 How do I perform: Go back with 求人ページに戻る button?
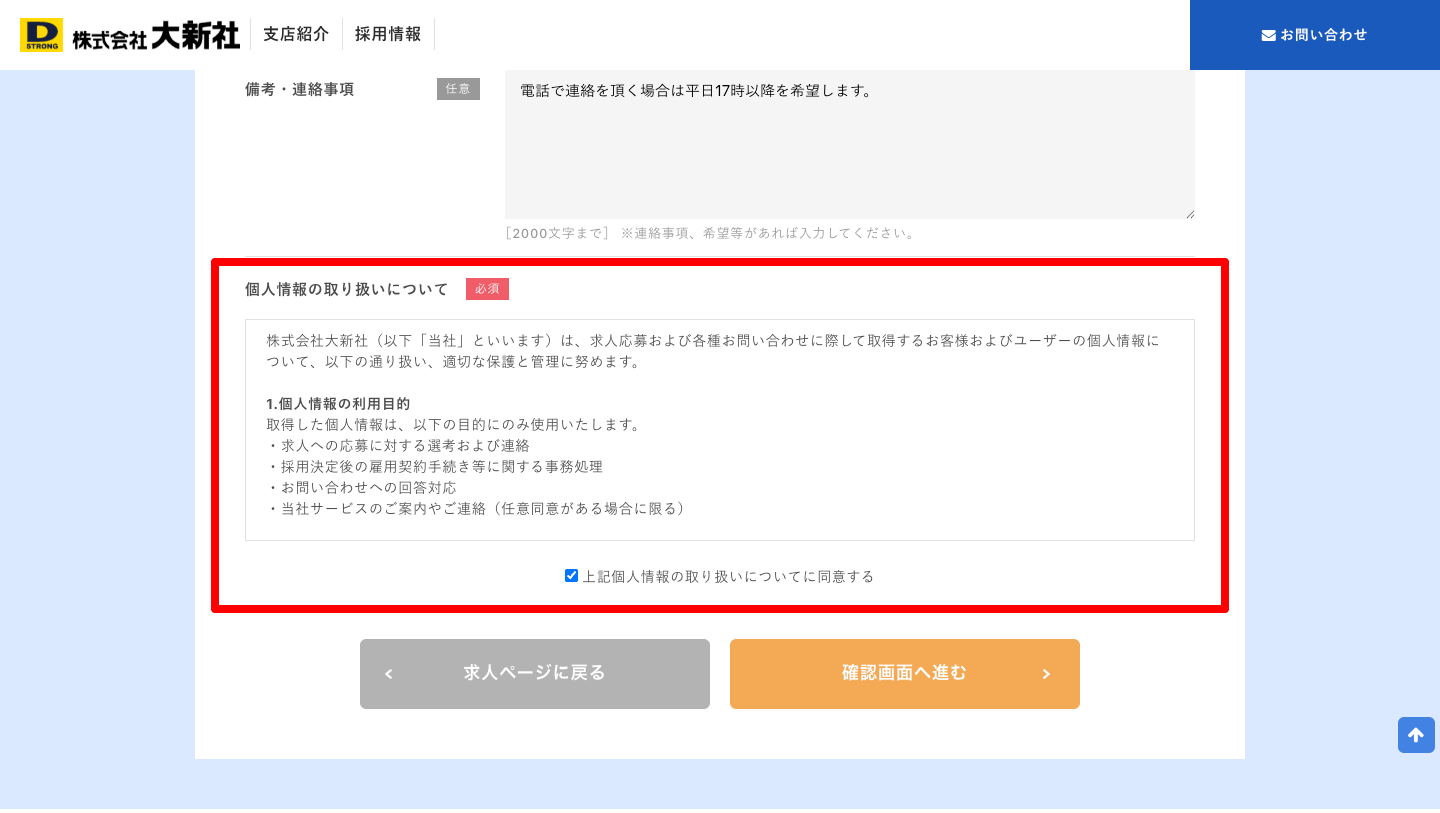[535, 674]
